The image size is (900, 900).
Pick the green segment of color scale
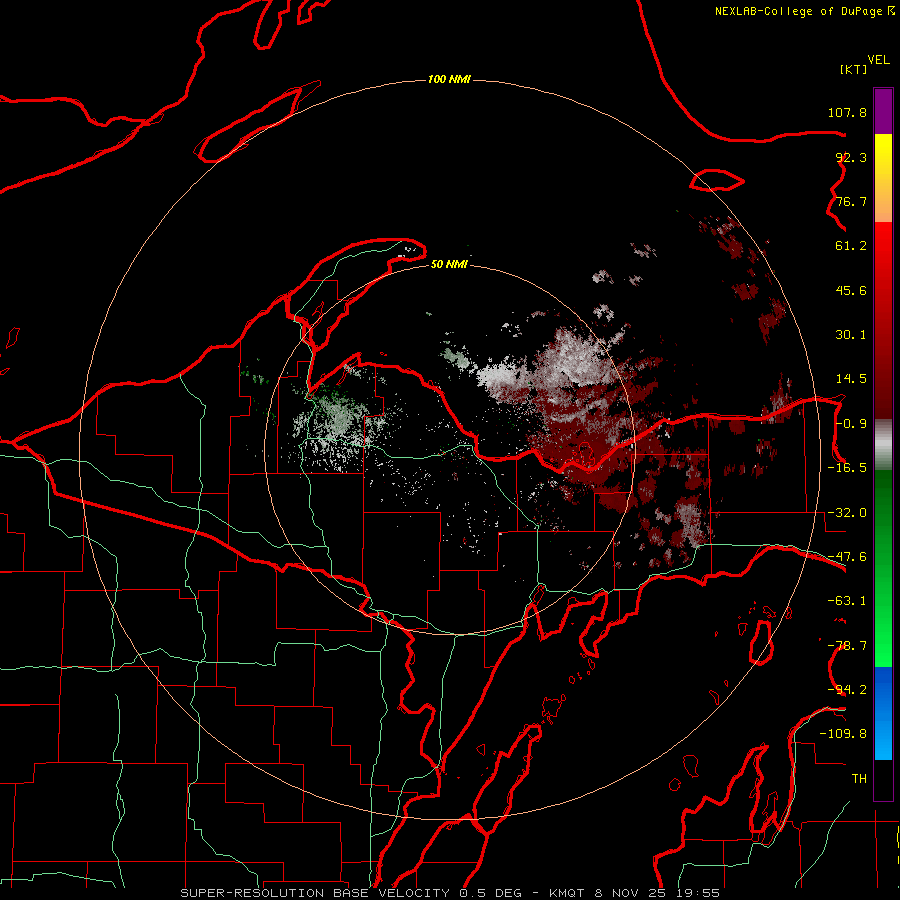[x=883, y=568]
